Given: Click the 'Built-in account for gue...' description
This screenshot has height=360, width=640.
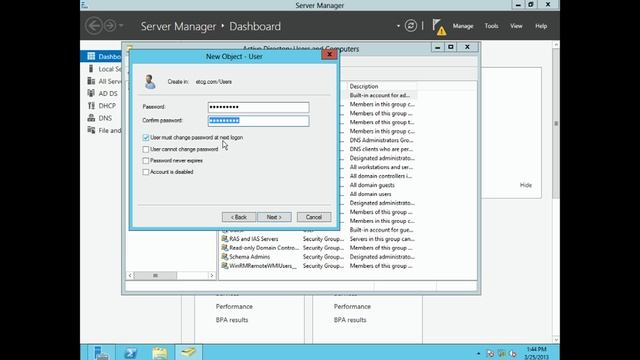Looking at the screenshot, I should (381, 230).
